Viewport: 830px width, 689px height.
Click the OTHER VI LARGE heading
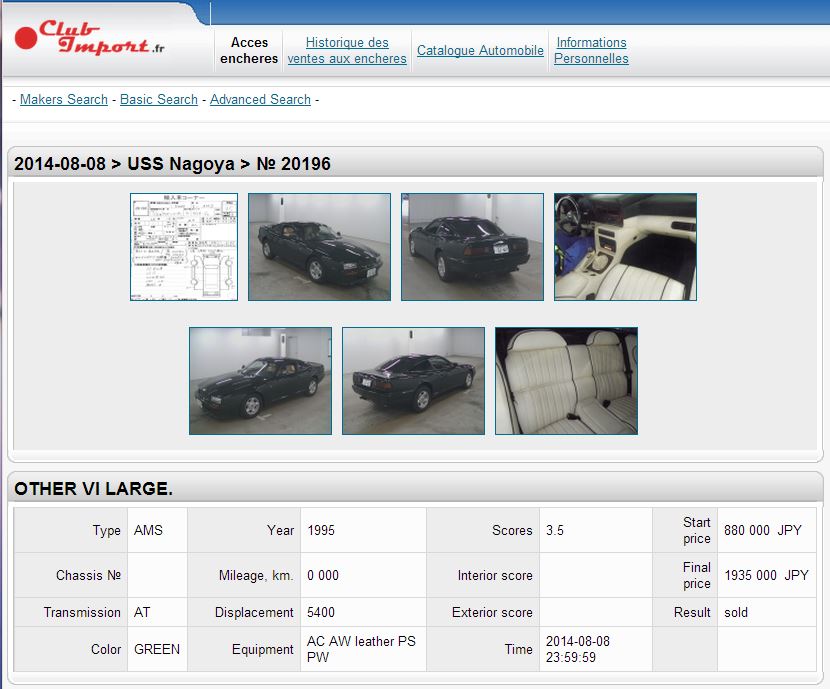pos(93,488)
